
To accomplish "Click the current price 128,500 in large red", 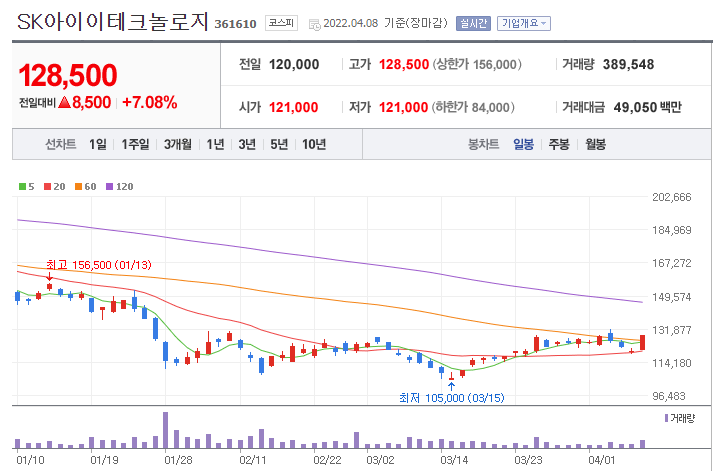I will click(x=68, y=75).
